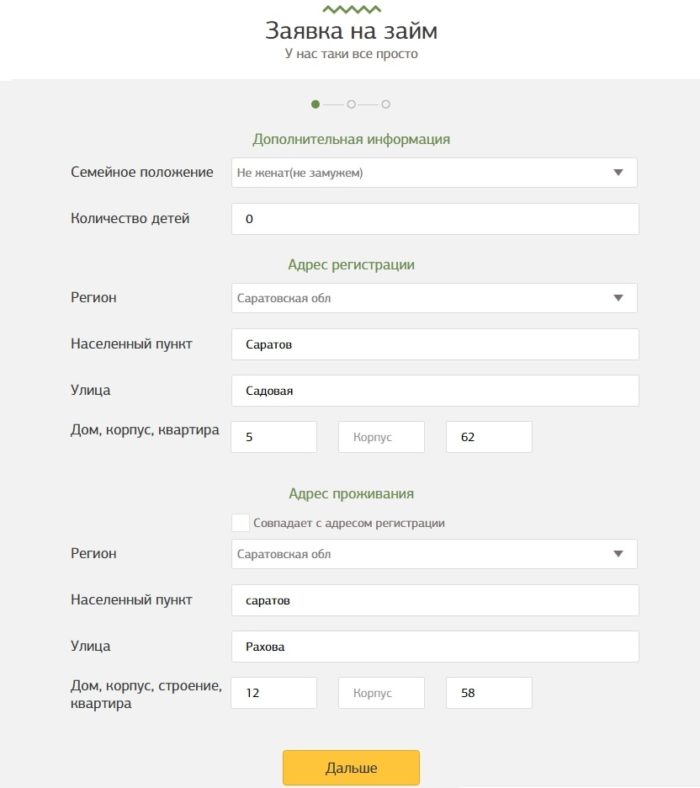Screen dimensions: 700x788
Task: Tick the Совпадает с адресом регистрации checkbox
Action: (240, 523)
